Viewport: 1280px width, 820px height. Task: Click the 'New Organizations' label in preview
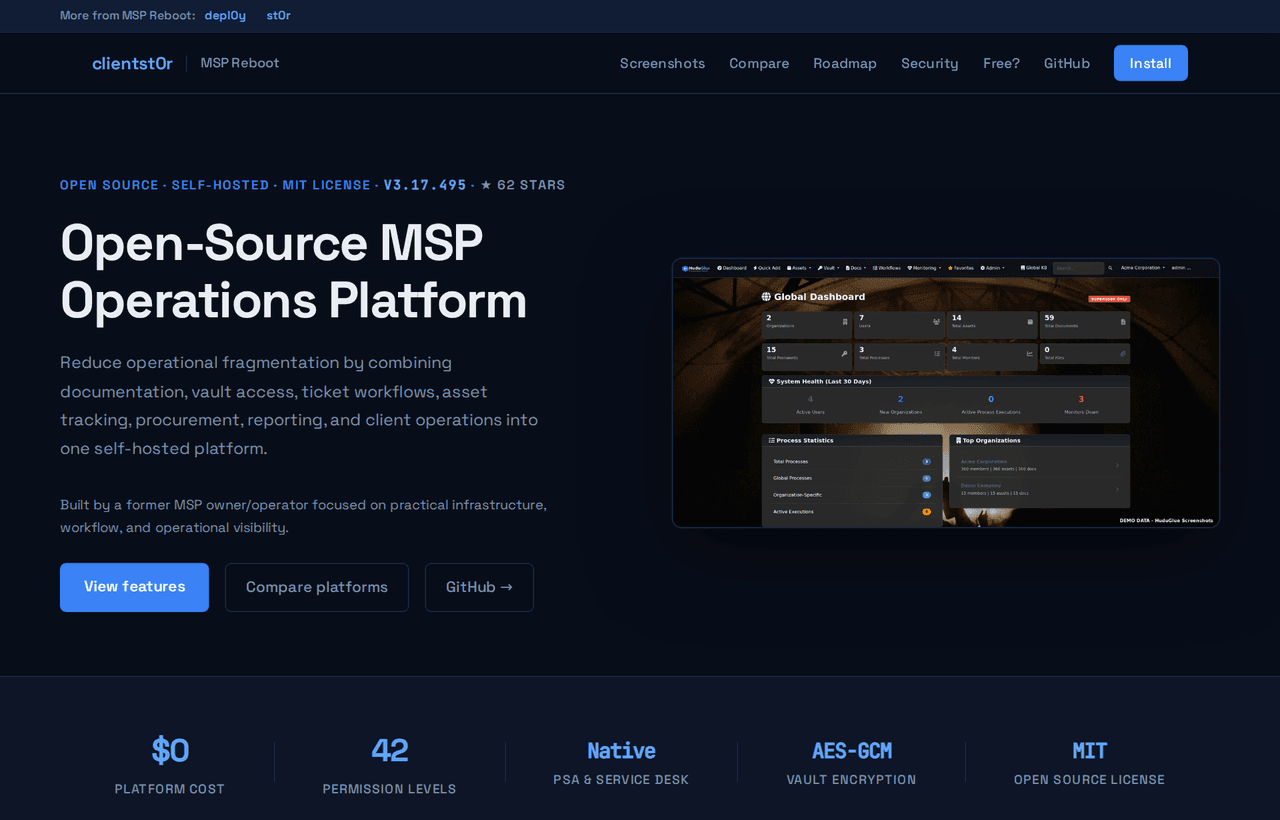pos(901,412)
